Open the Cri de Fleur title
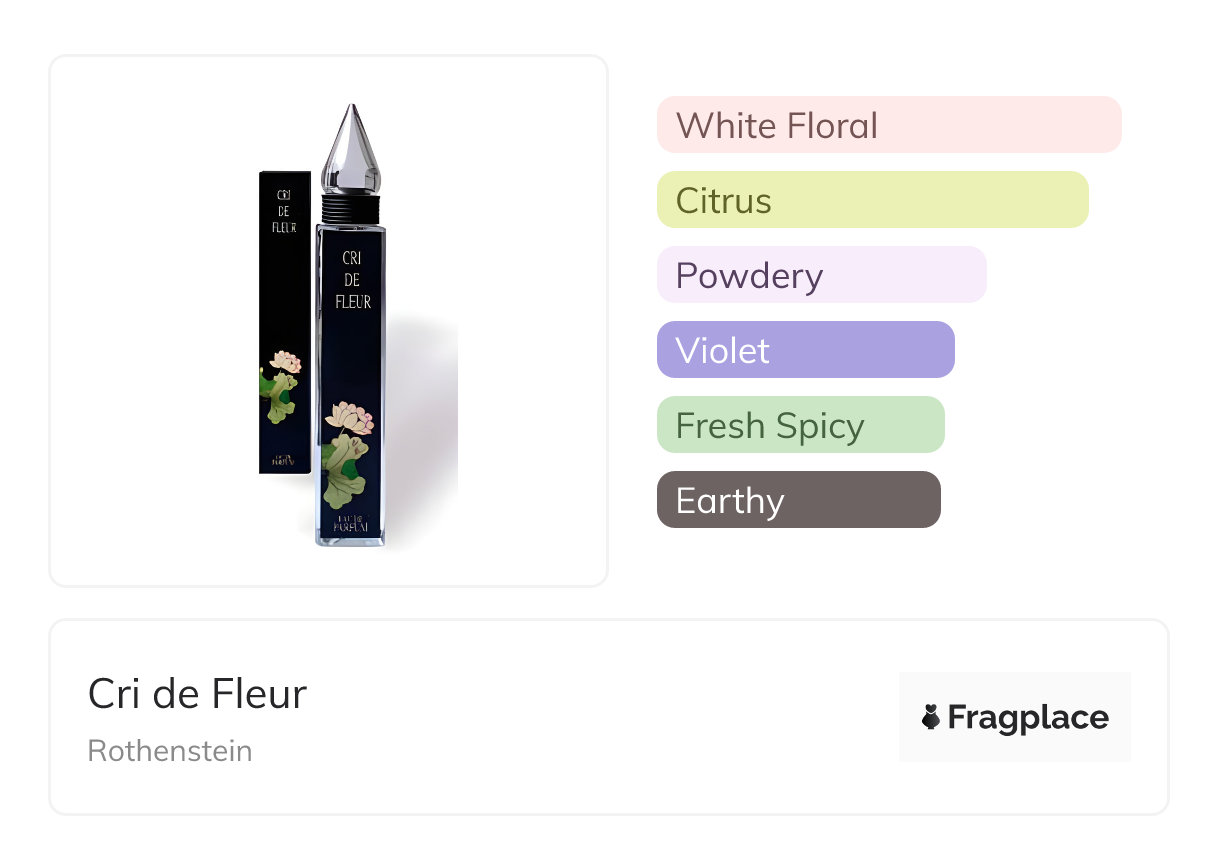1218x864 pixels. point(197,693)
